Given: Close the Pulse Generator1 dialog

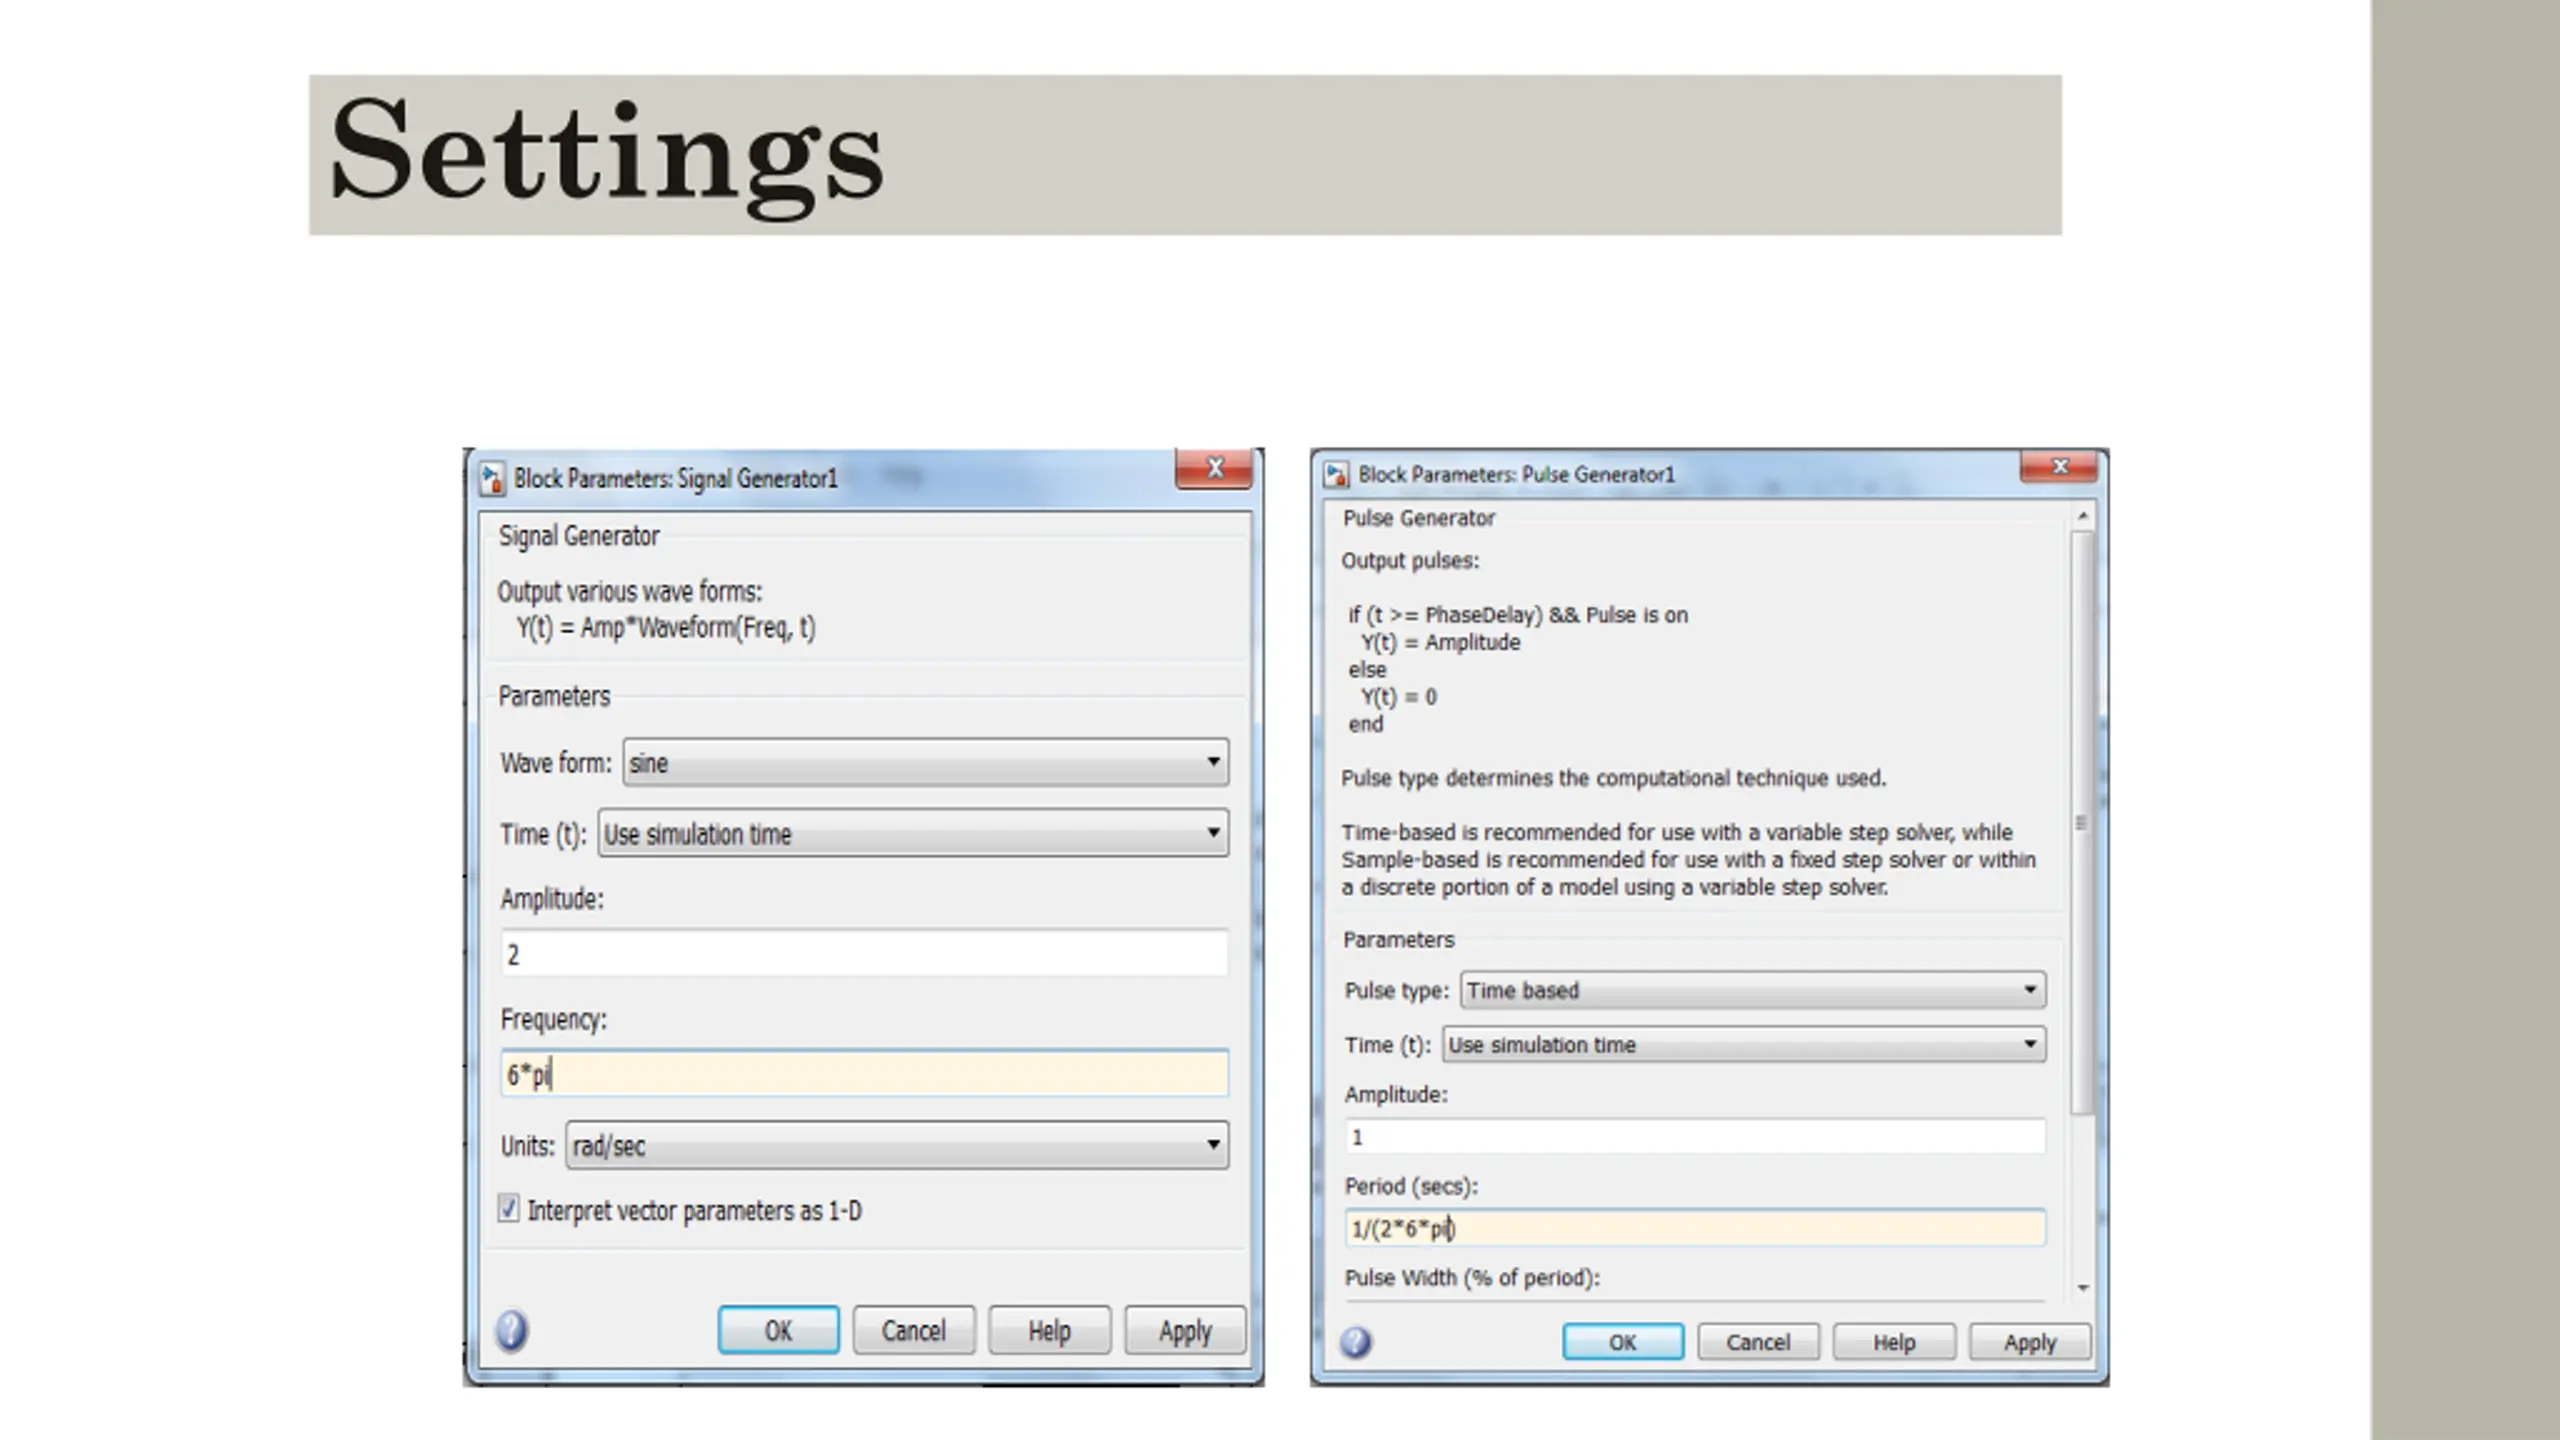Looking at the screenshot, I should tap(2059, 466).
